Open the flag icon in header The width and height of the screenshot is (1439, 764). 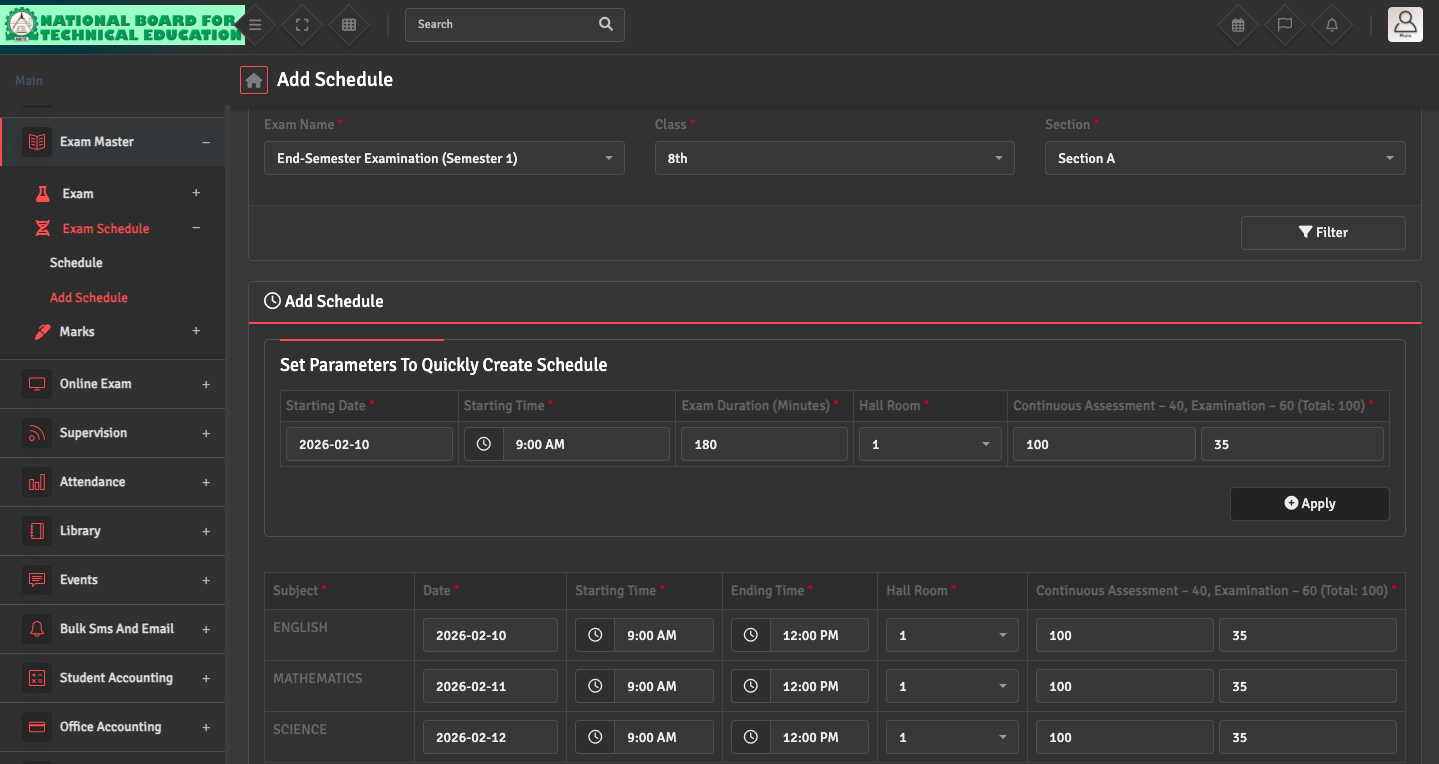coord(1285,25)
